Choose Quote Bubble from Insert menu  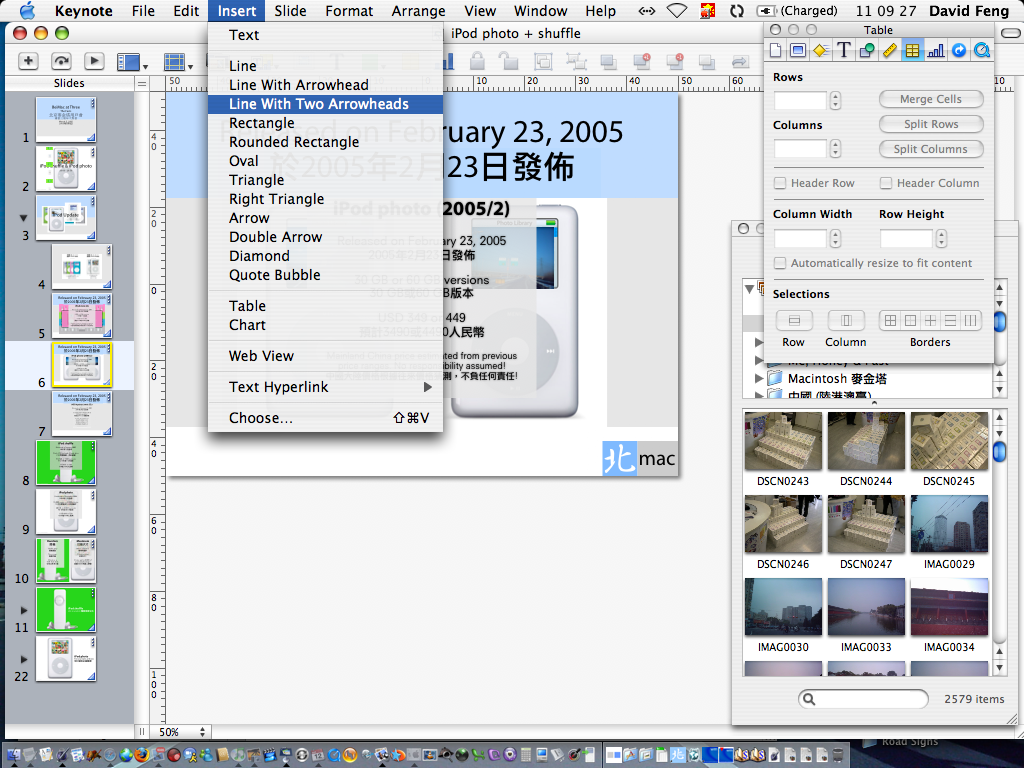(325, 275)
